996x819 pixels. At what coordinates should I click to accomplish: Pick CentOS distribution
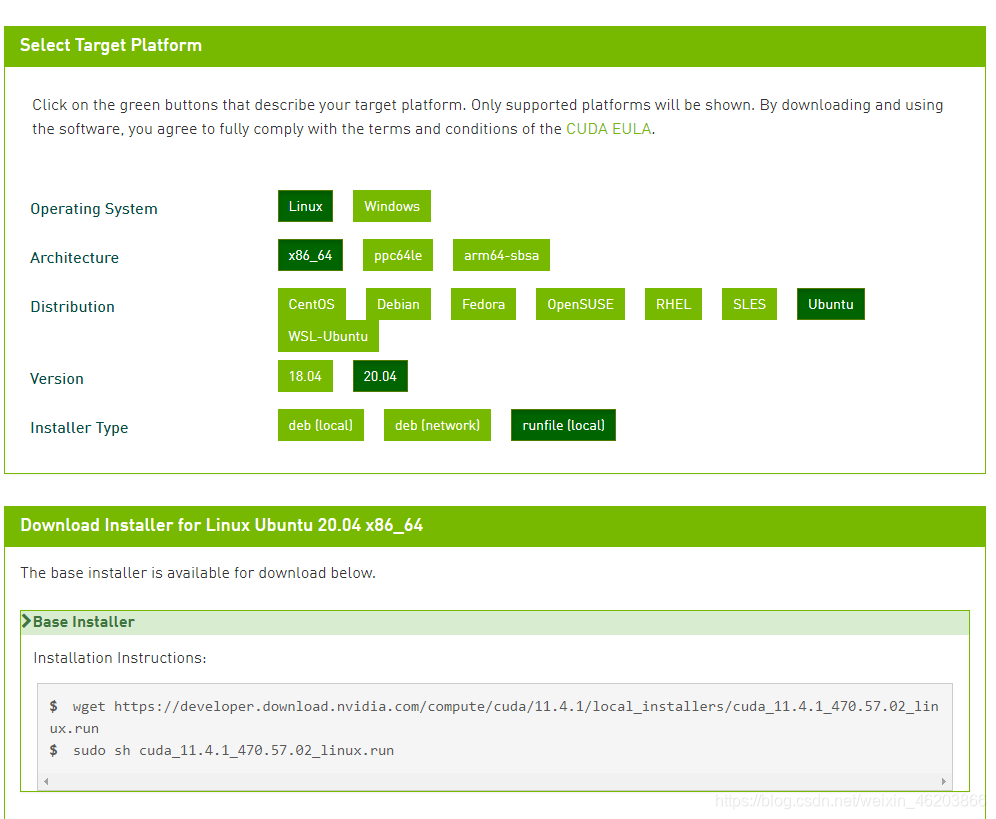click(311, 304)
